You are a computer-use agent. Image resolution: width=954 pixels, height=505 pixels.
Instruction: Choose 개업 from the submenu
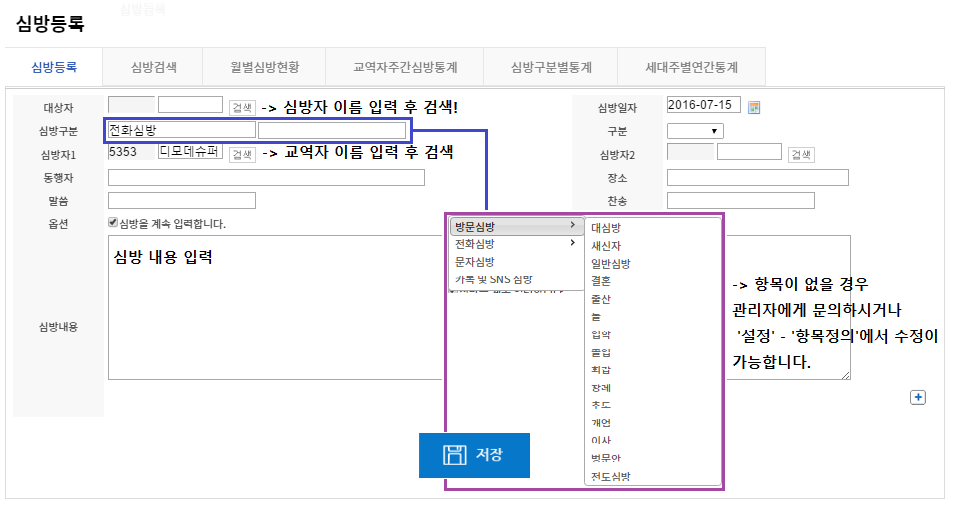[x=601, y=422]
